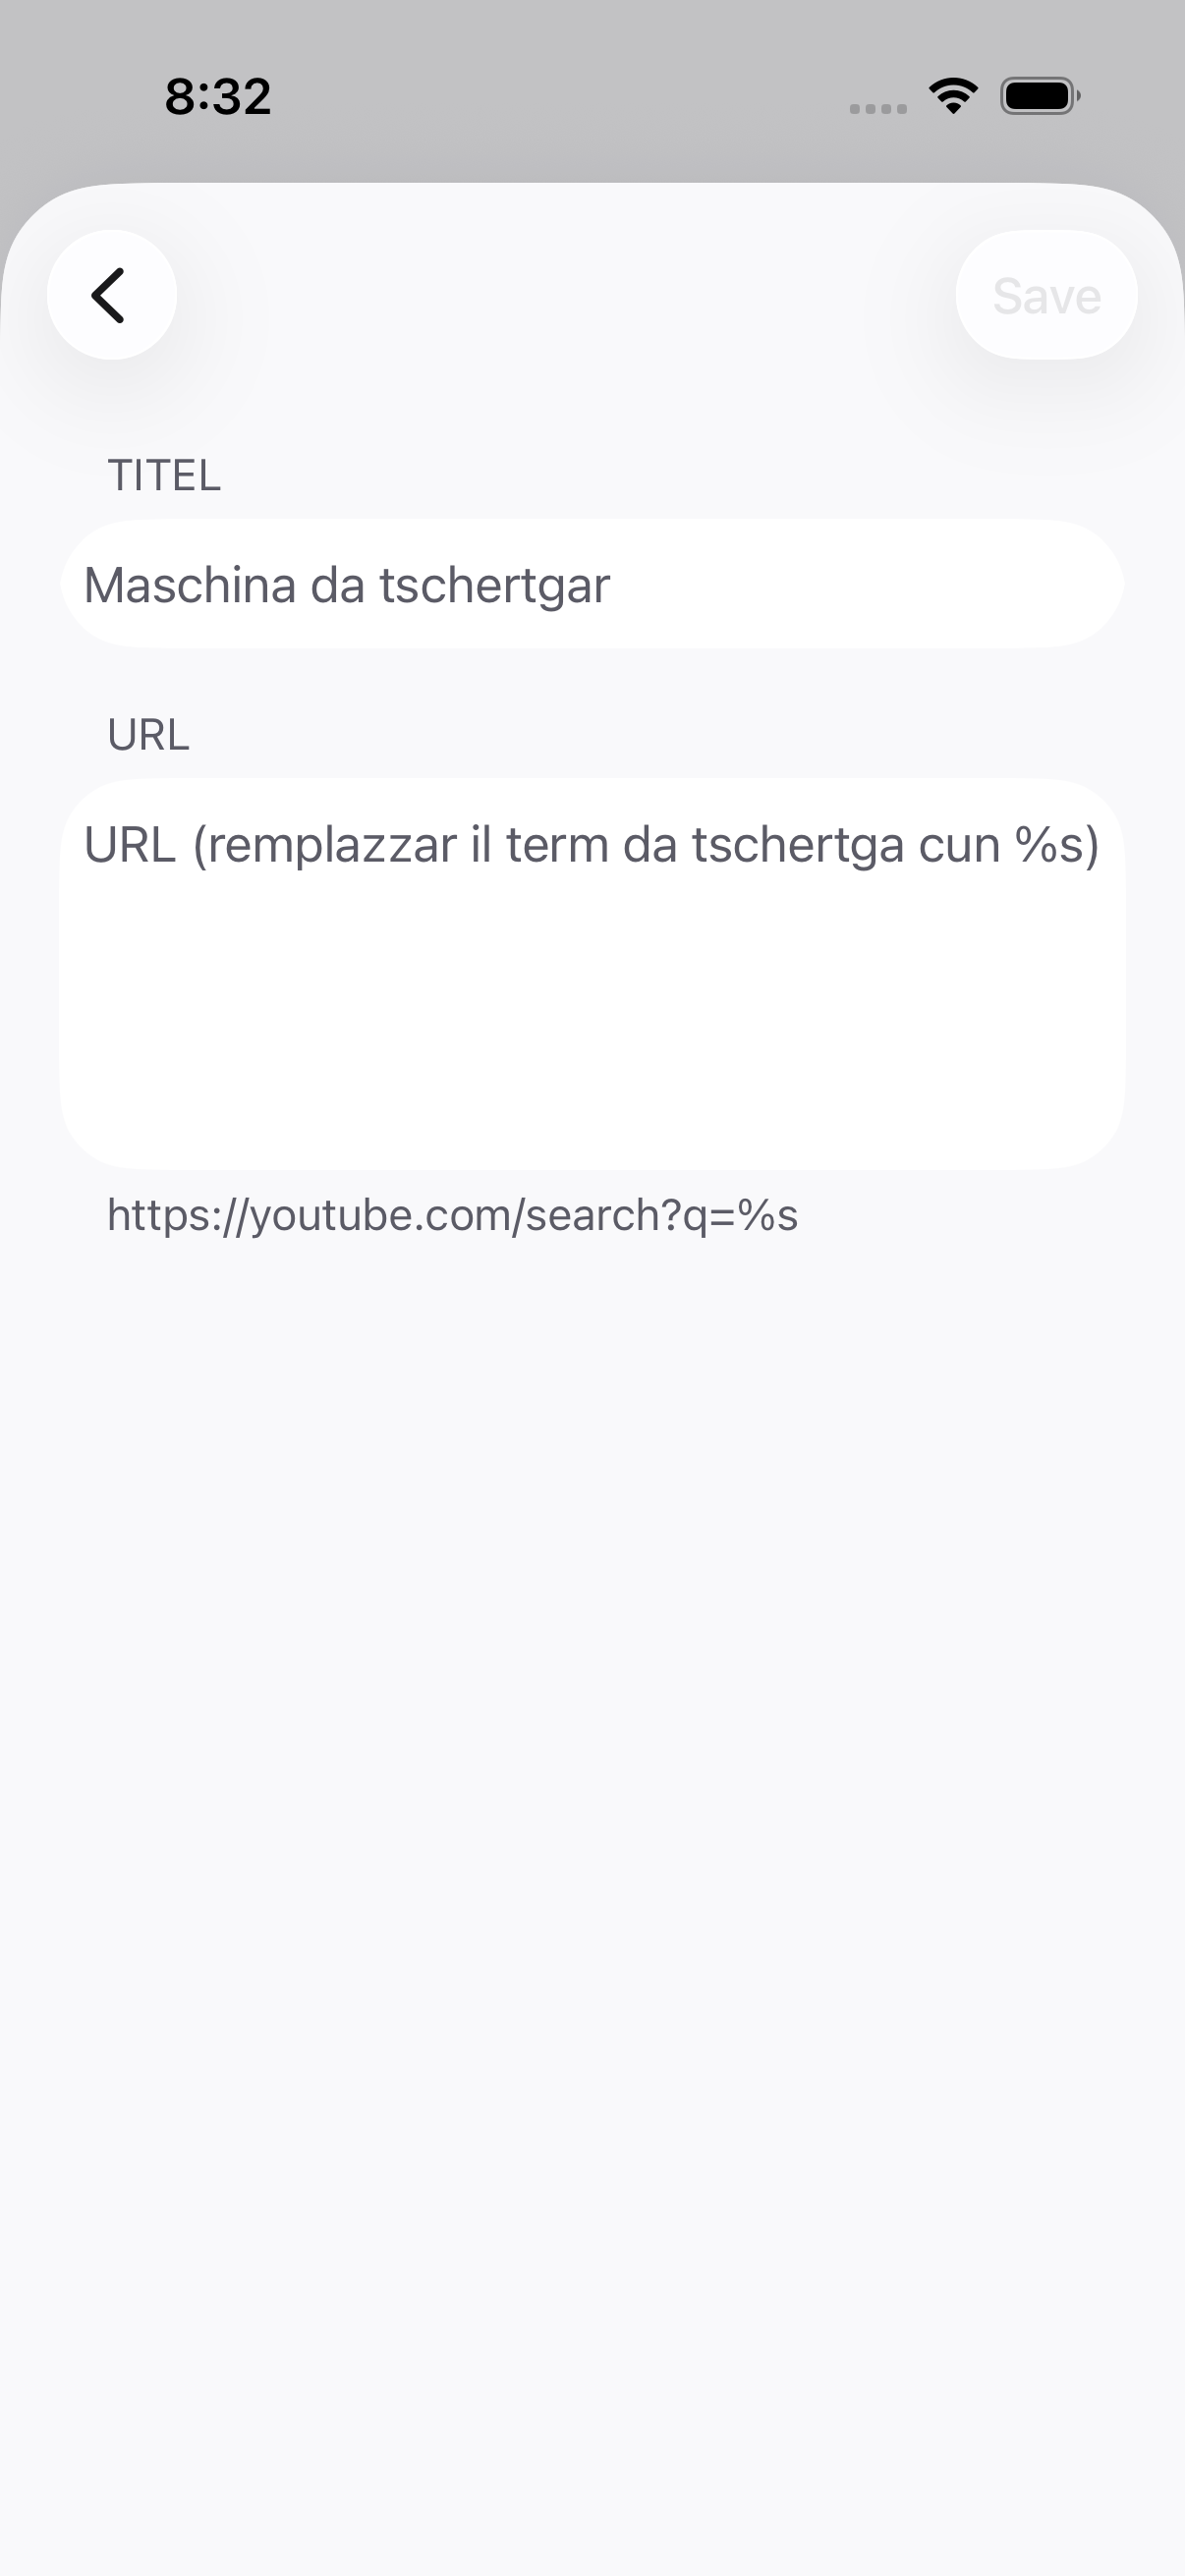Click the %s) at the URL placeholder end

[1057, 845]
